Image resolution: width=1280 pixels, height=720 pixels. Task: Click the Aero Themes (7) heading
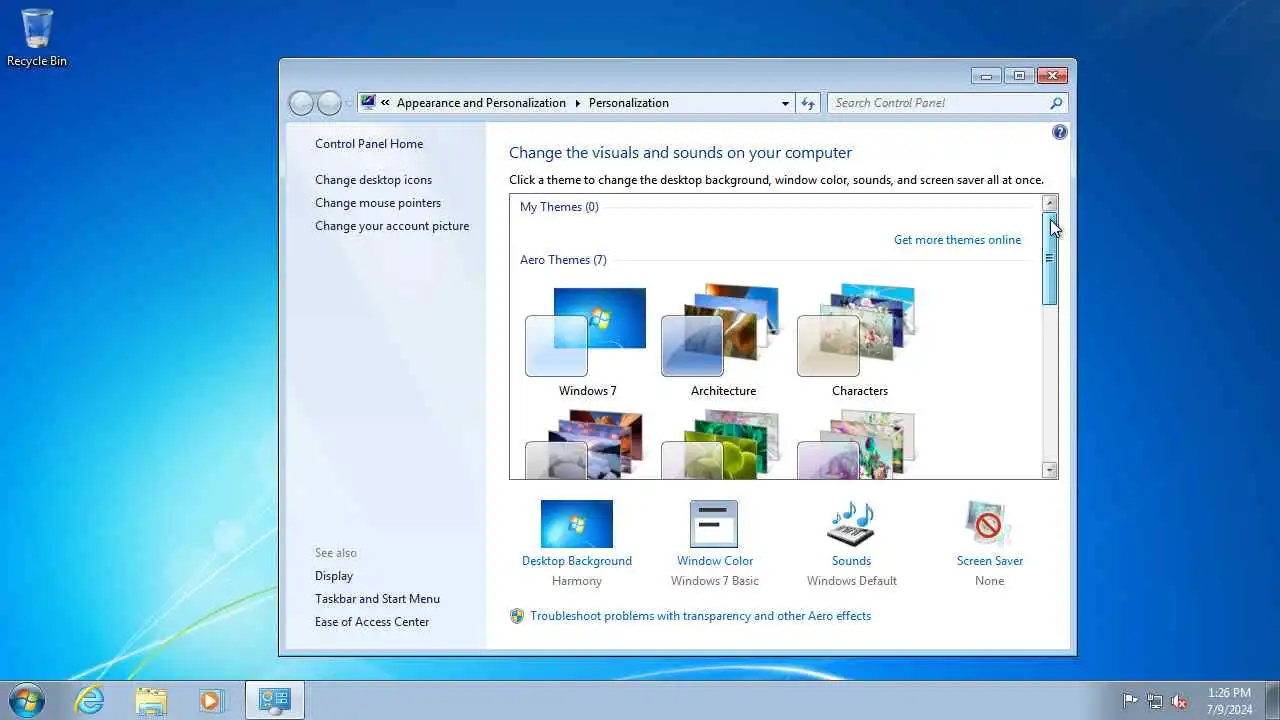click(563, 260)
